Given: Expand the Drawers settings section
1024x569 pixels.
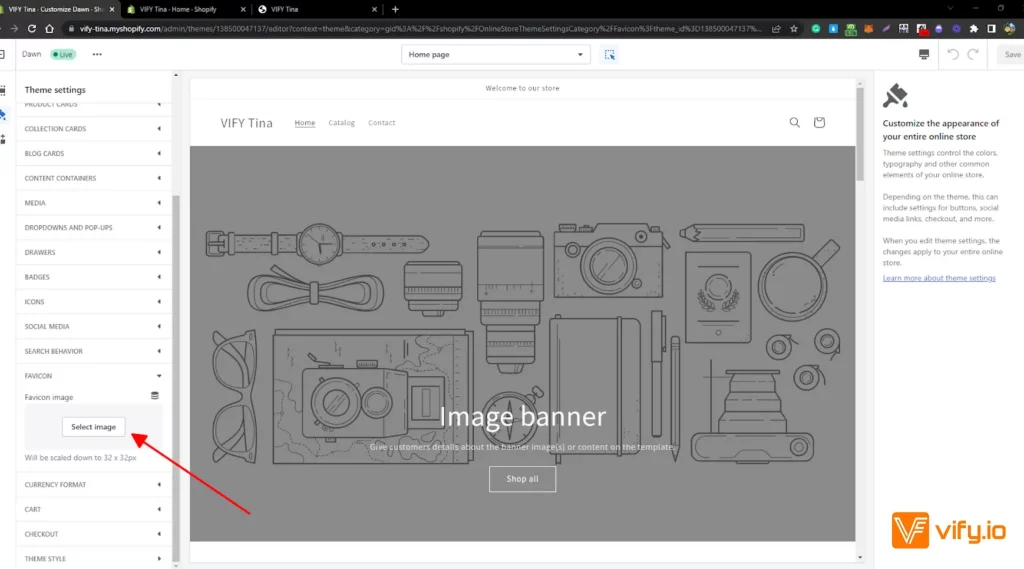Looking at the screenshot, I should point(93,252).
